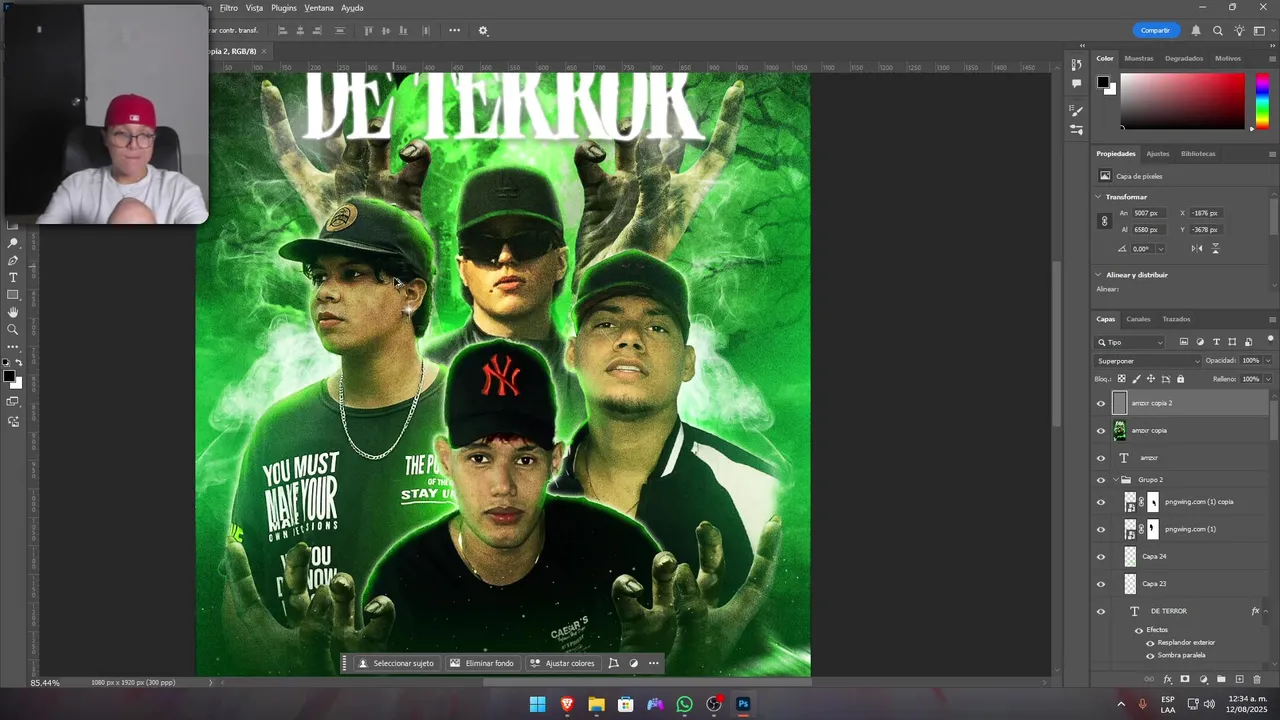The image size is (1280, 720).
Task: Open the options bar settings gear
Action: coord(483,31)
